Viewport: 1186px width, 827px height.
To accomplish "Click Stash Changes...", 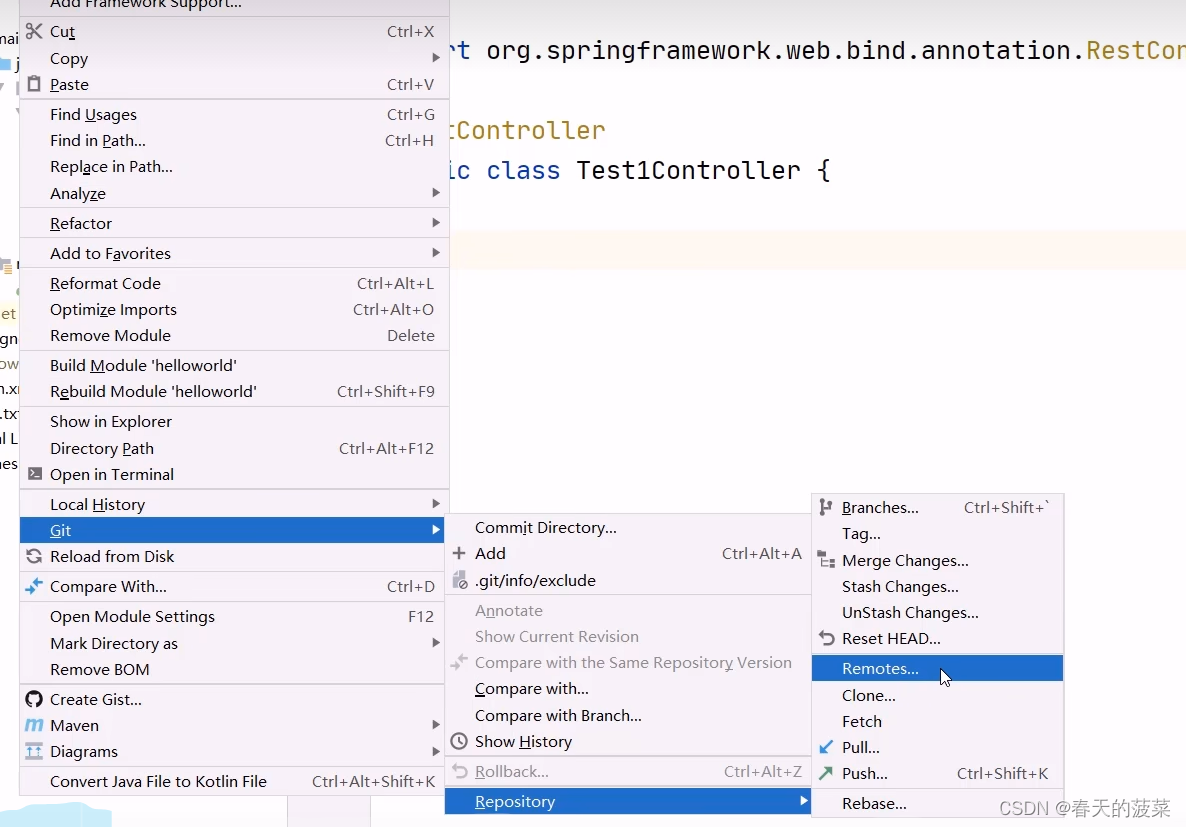I will click(899, 586).
